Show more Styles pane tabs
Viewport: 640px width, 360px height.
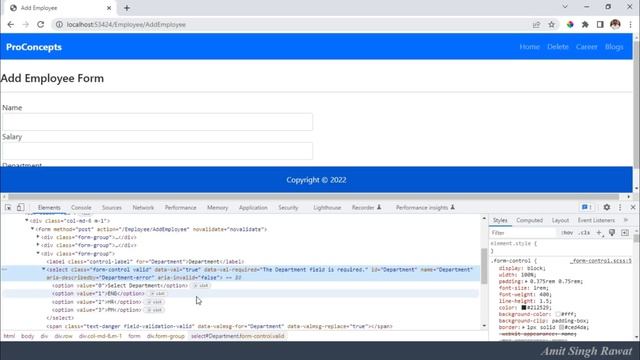[626, 220]
